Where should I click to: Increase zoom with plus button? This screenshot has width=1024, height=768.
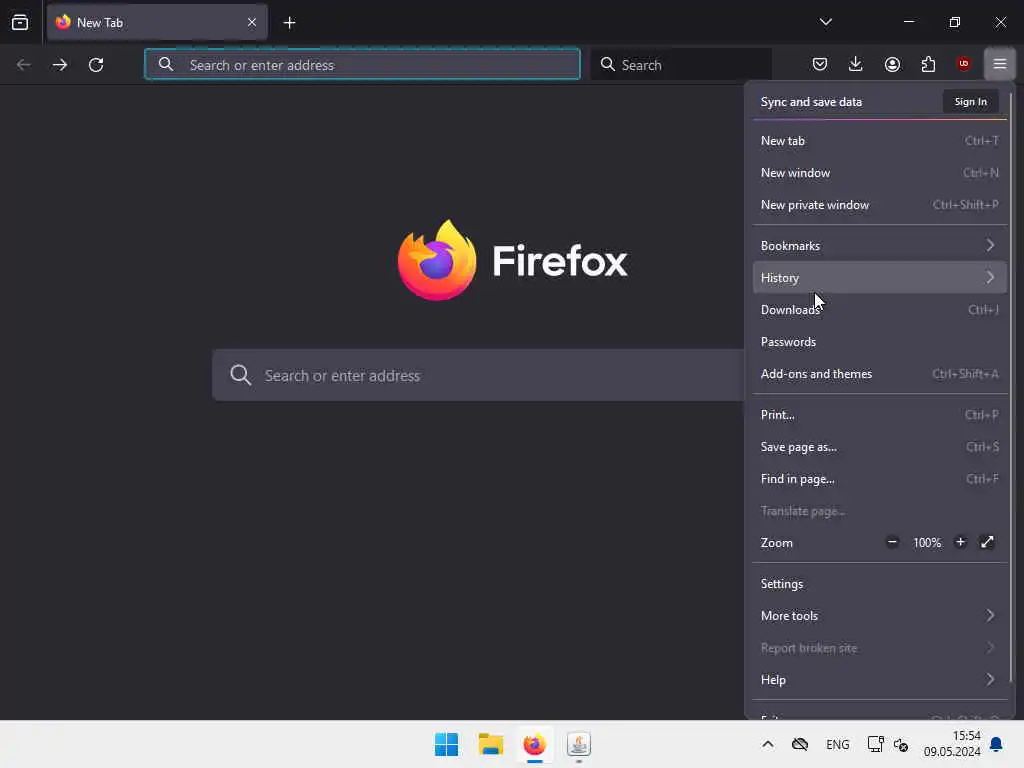click(960, 542)
